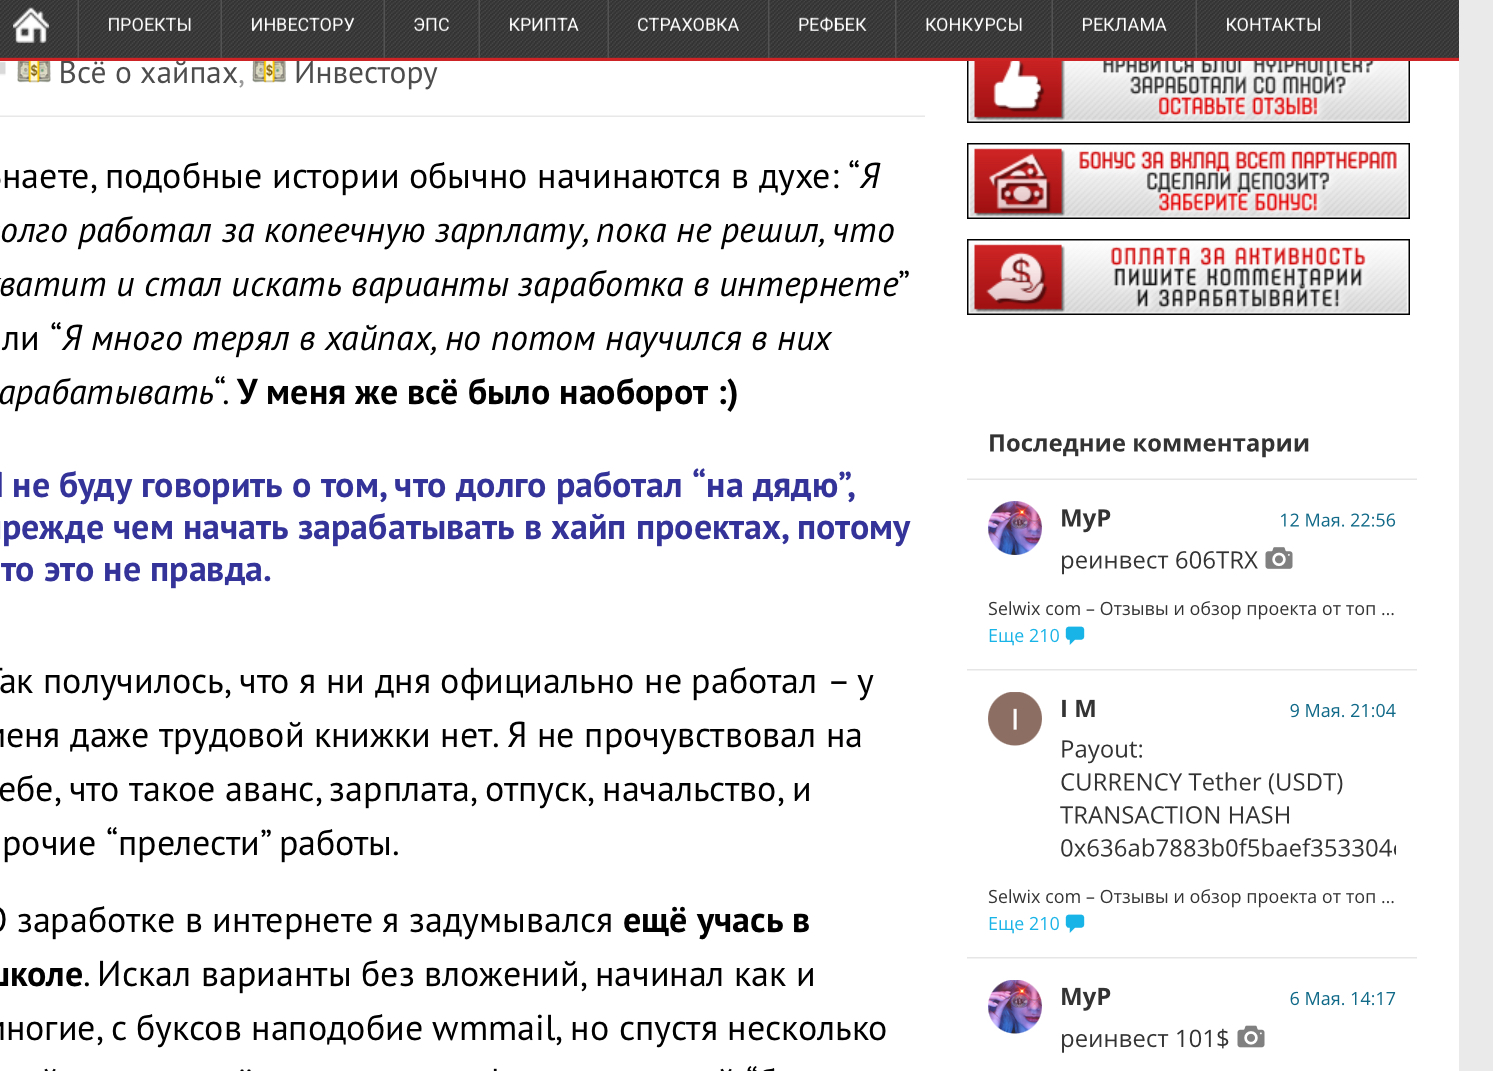Open the Selwix com review article link
The width and height of the screenshot is (1493, 1071).
pos(1185,607)
